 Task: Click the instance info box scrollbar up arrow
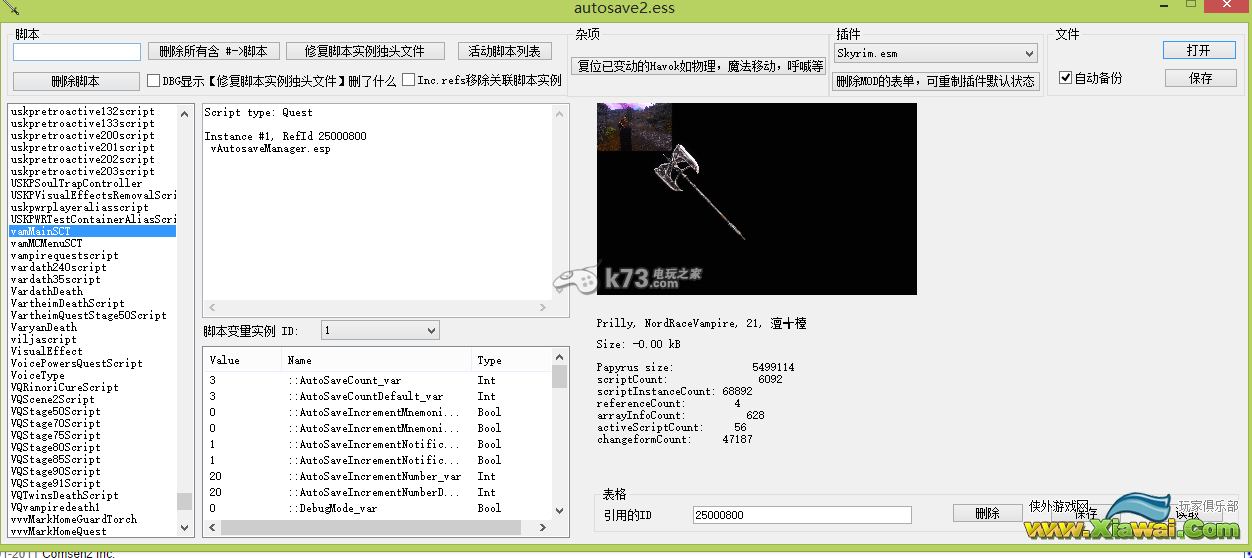[560, 113]
